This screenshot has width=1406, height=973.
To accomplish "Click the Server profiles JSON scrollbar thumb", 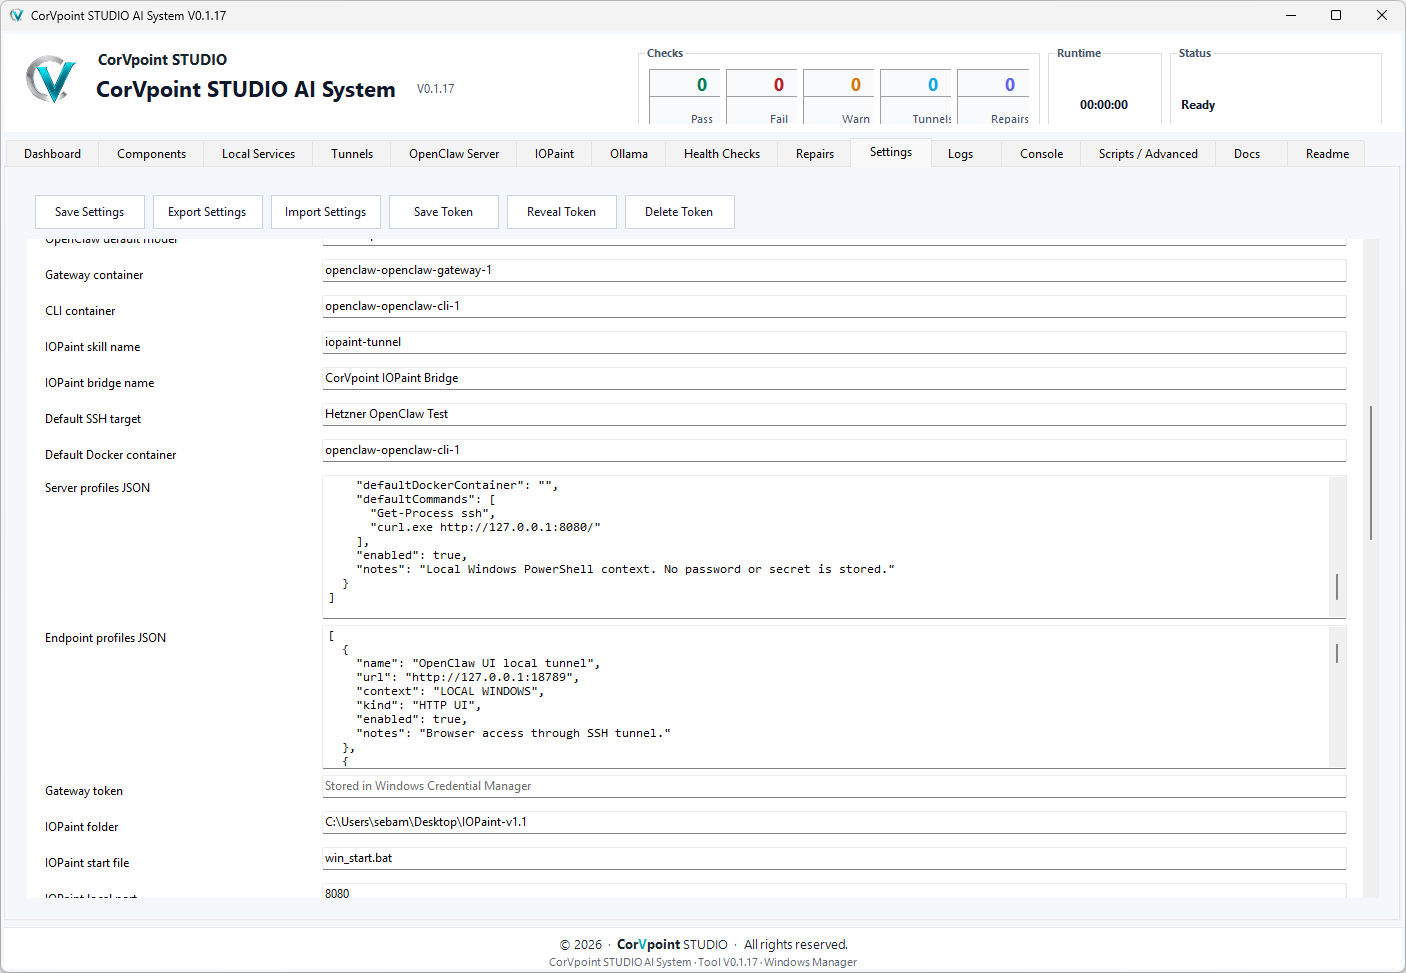I will (x=1337, y=587).
